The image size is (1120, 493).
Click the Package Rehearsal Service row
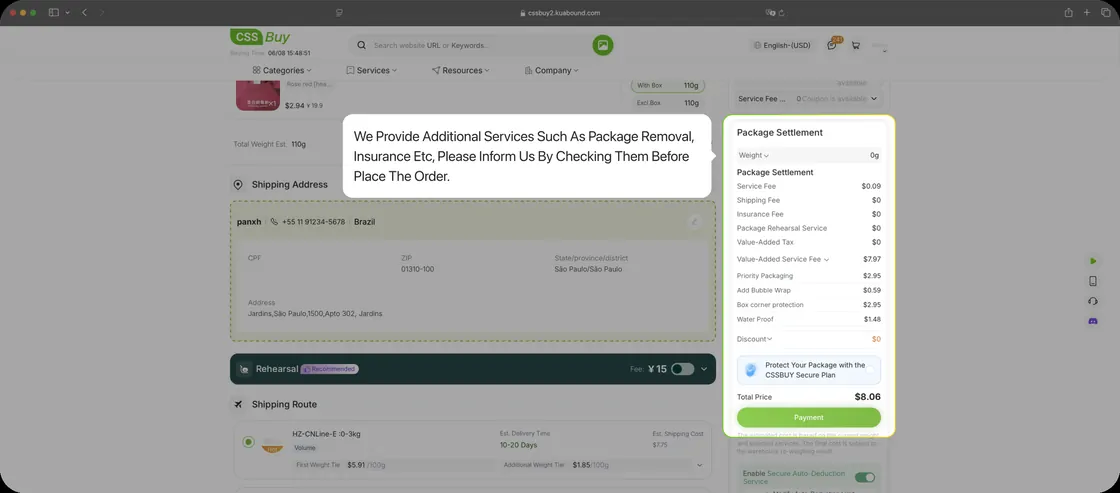point(809,228)
